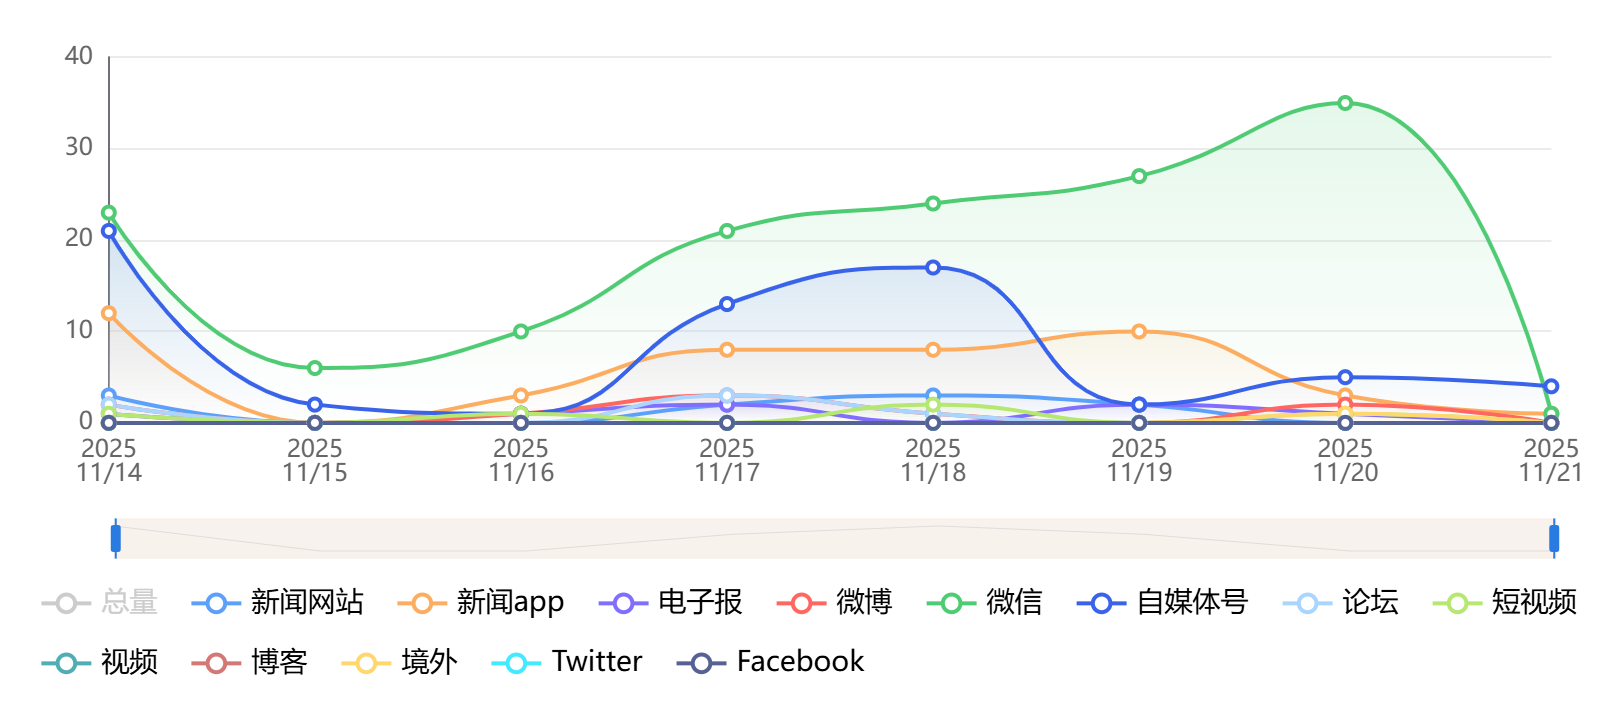This screenshot has height=716, width=1616.
Task: Toggle the 博客 legend entry
Action: click(250, 662)
